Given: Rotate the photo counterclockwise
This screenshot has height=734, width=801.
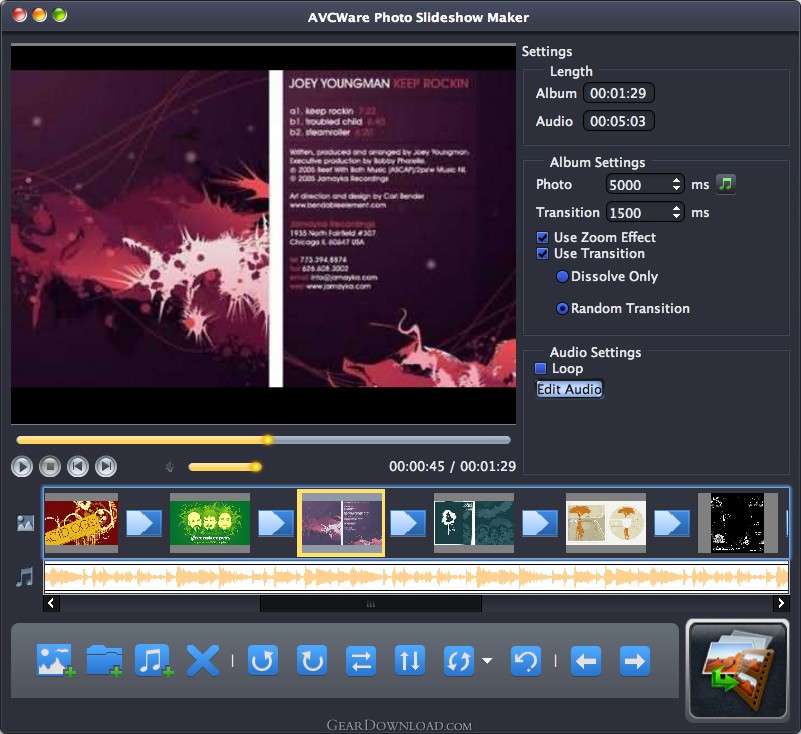Looking at the screenshot, I should coord(263,660).
